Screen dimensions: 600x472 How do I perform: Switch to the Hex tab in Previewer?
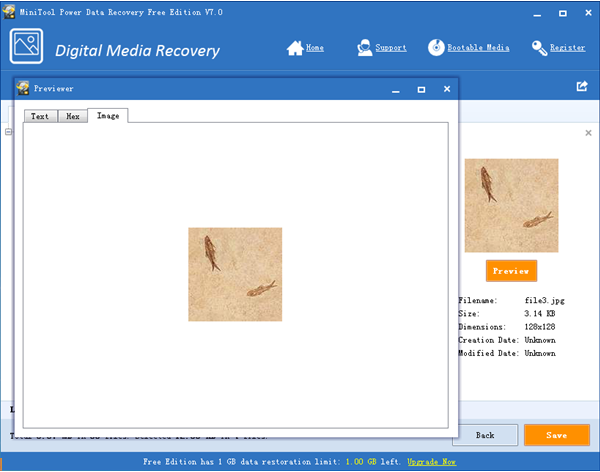click(73, 116)
